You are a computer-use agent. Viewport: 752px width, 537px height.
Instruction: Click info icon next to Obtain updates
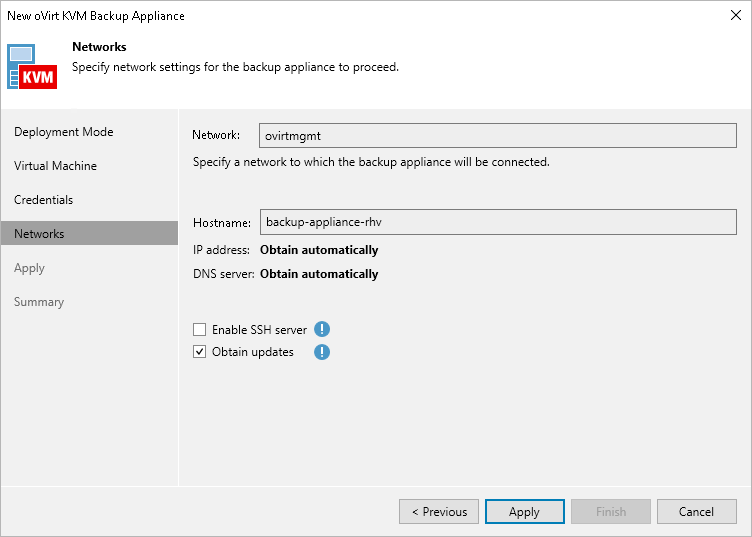[322, 352]
